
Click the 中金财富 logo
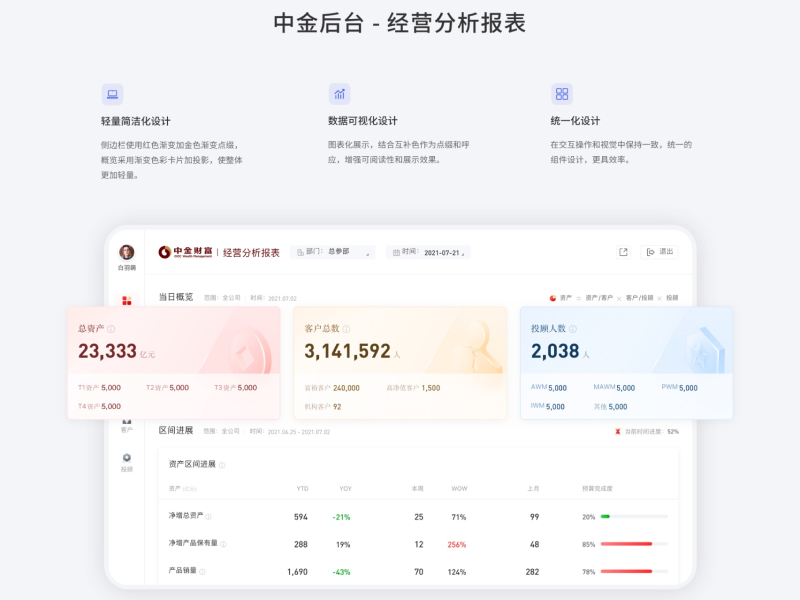coord(184,252)
